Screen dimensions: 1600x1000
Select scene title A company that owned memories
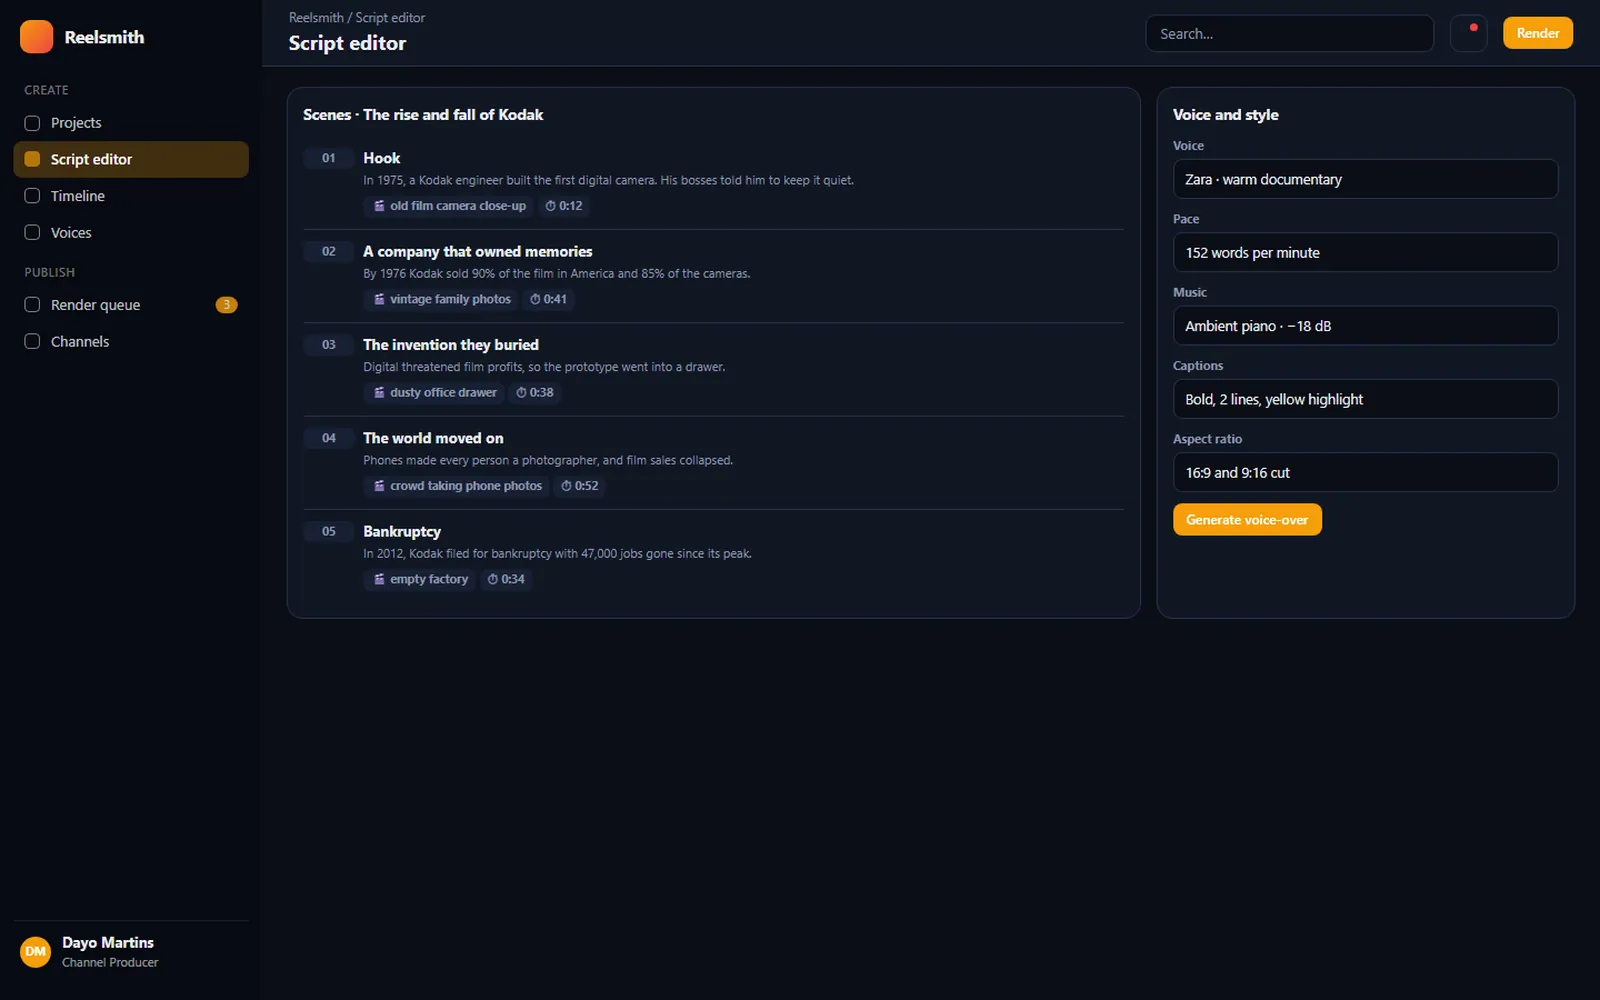(478, 252)
